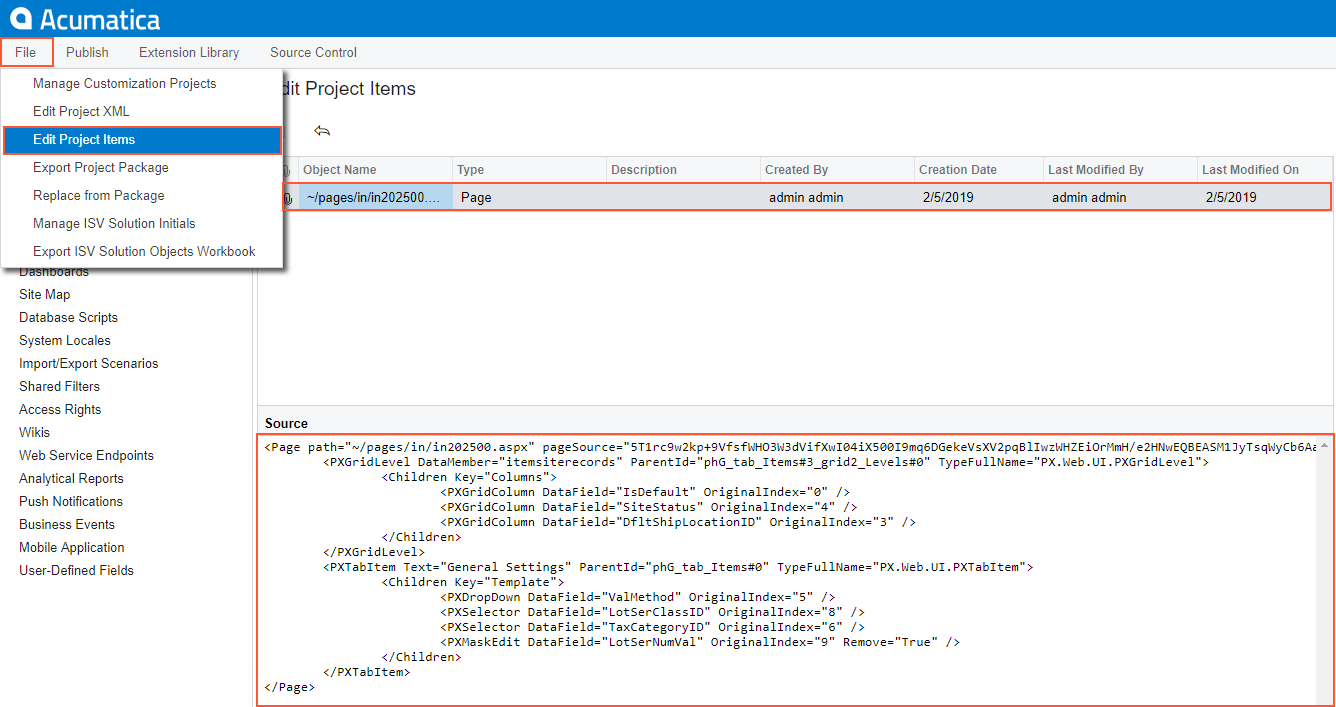Screen dimensions: 1336x707
Task: Click the attachment icon in the page row
Action: click(288, 198)
